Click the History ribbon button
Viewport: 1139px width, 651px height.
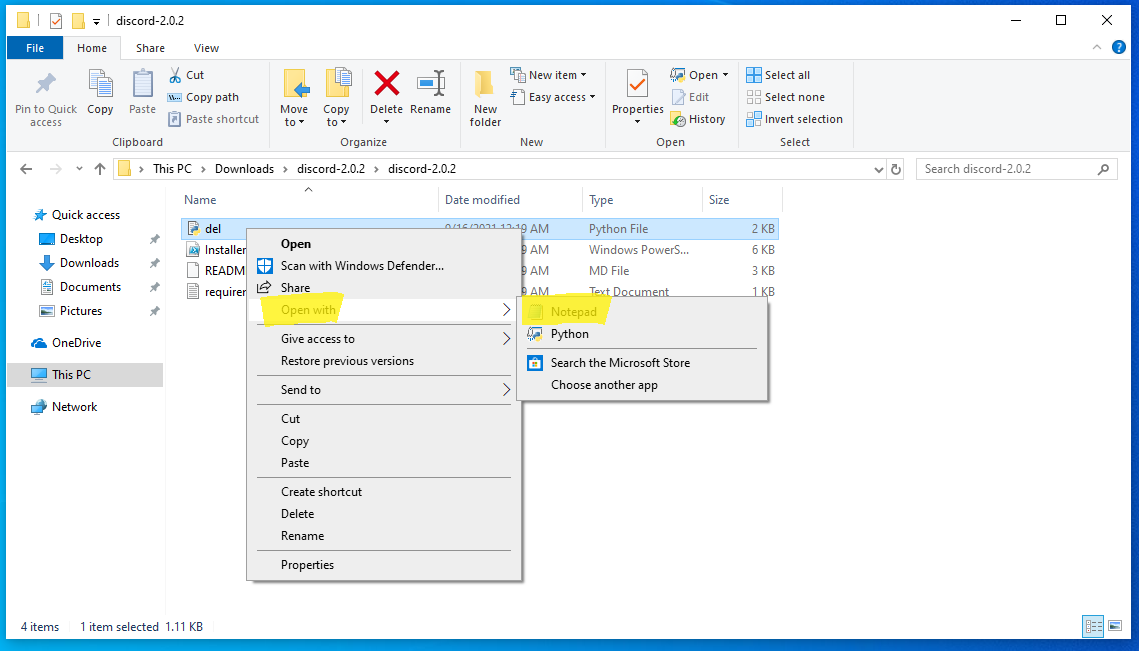699,119
